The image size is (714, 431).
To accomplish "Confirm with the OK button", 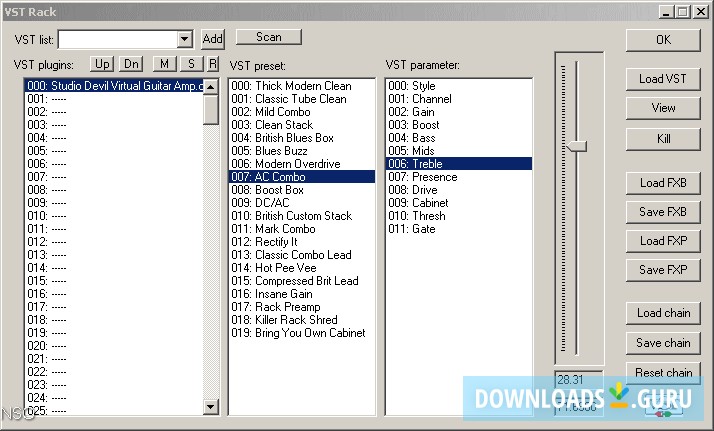I will click(x=663, y=40).
